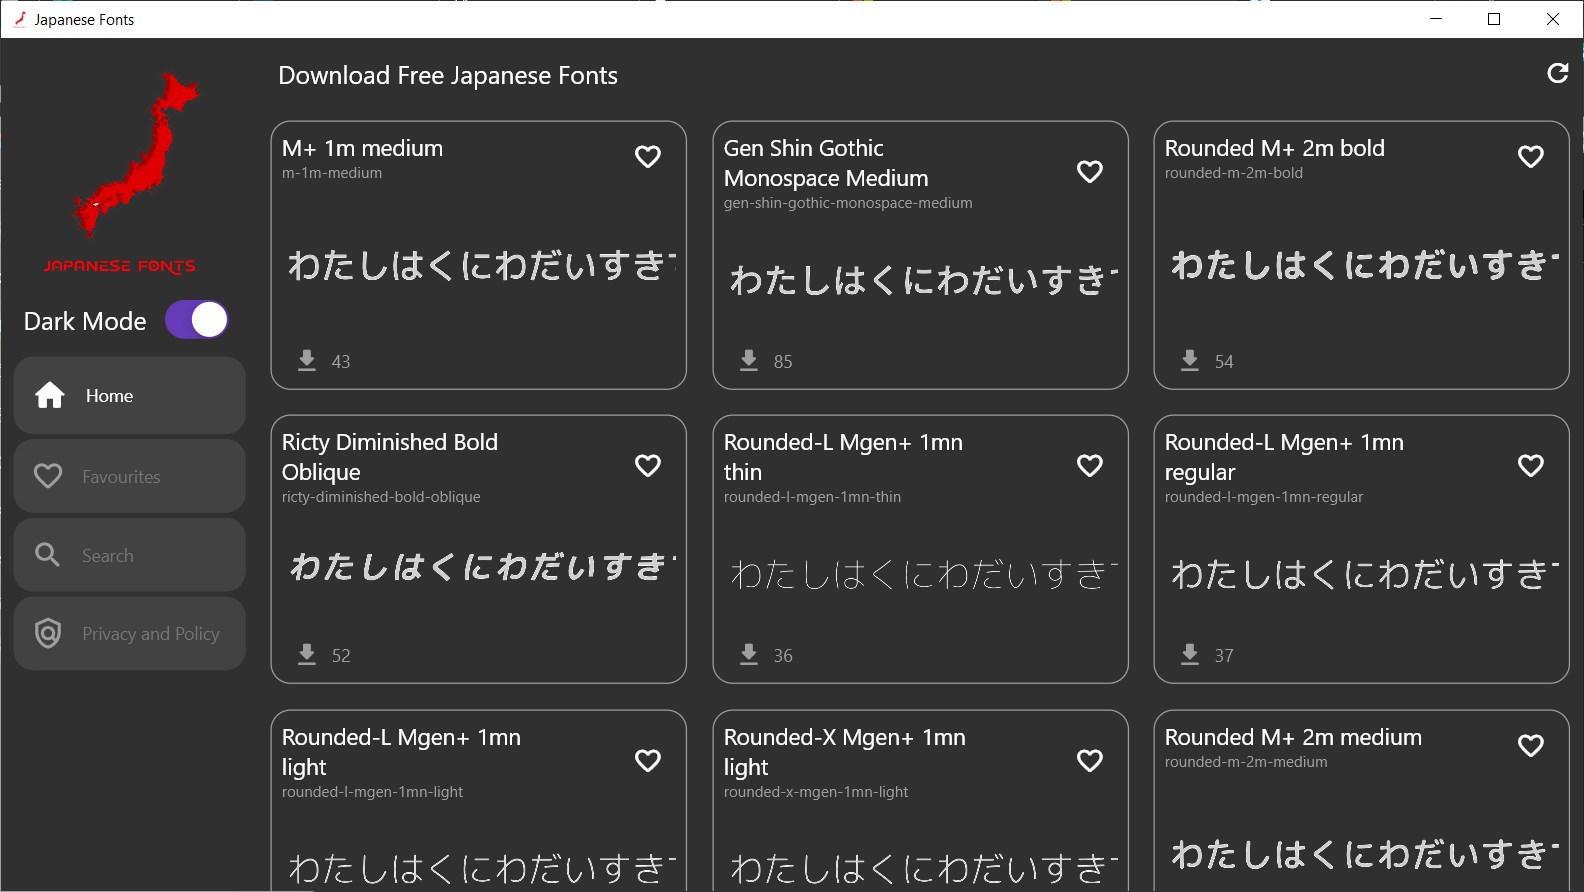This screenshot has width=1584, height=892.
Task: Click the "ricty-diminished-bold-oblique" slug text
Action: click(x=381, y=497)
